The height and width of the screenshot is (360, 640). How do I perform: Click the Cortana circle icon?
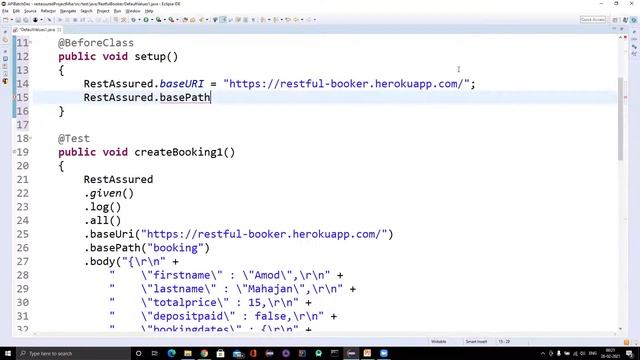point(138,353)
